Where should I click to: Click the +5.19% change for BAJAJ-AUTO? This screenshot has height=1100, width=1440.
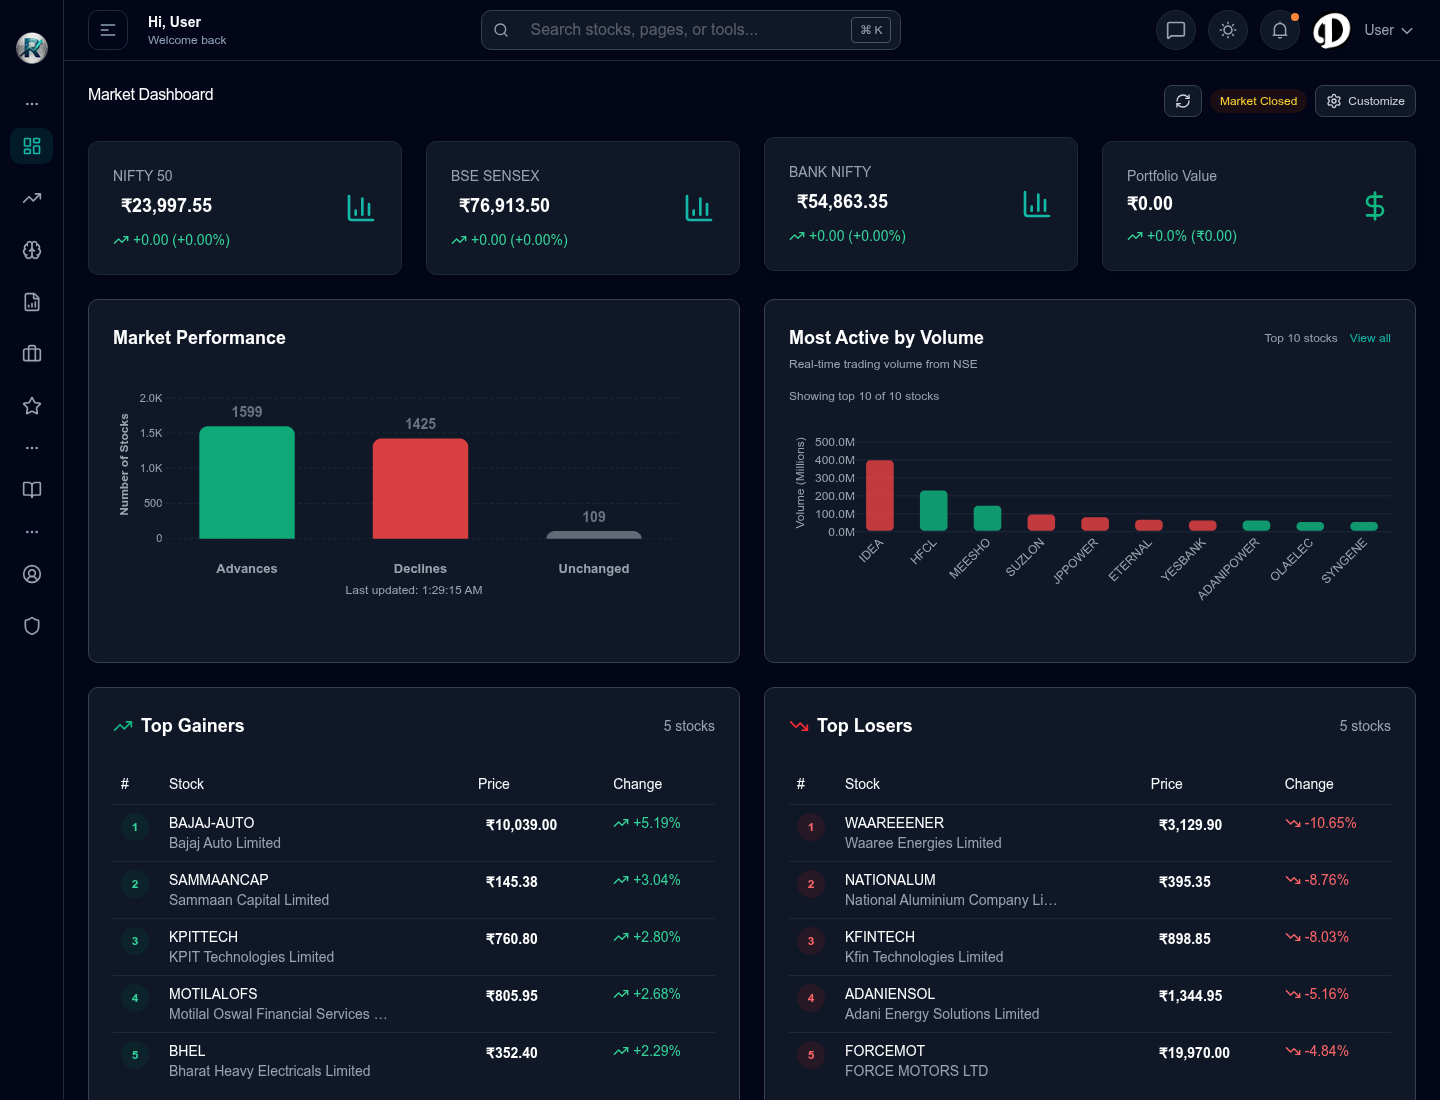(x=647, y=823)
